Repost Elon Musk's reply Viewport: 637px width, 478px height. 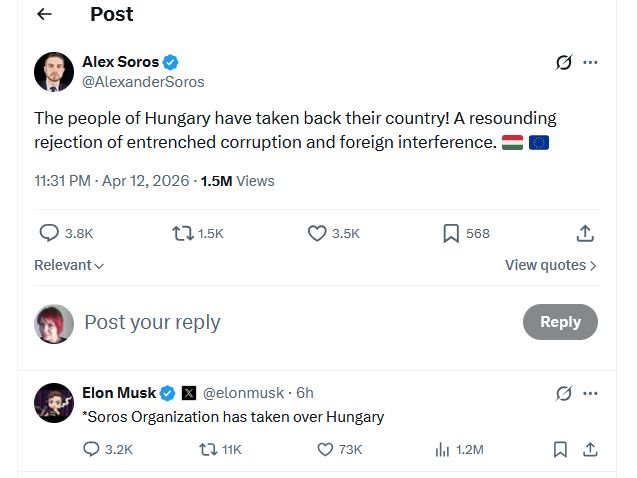208,450
